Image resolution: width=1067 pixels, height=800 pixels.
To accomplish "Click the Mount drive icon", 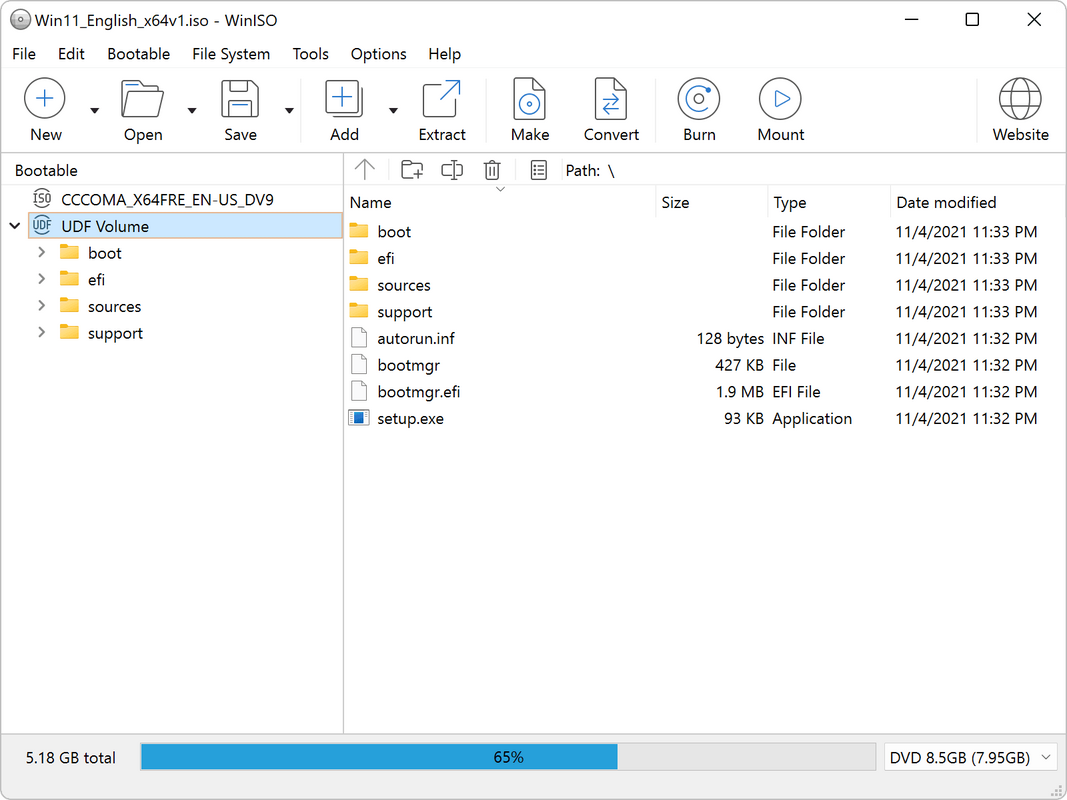I will (x=780, y=97).
